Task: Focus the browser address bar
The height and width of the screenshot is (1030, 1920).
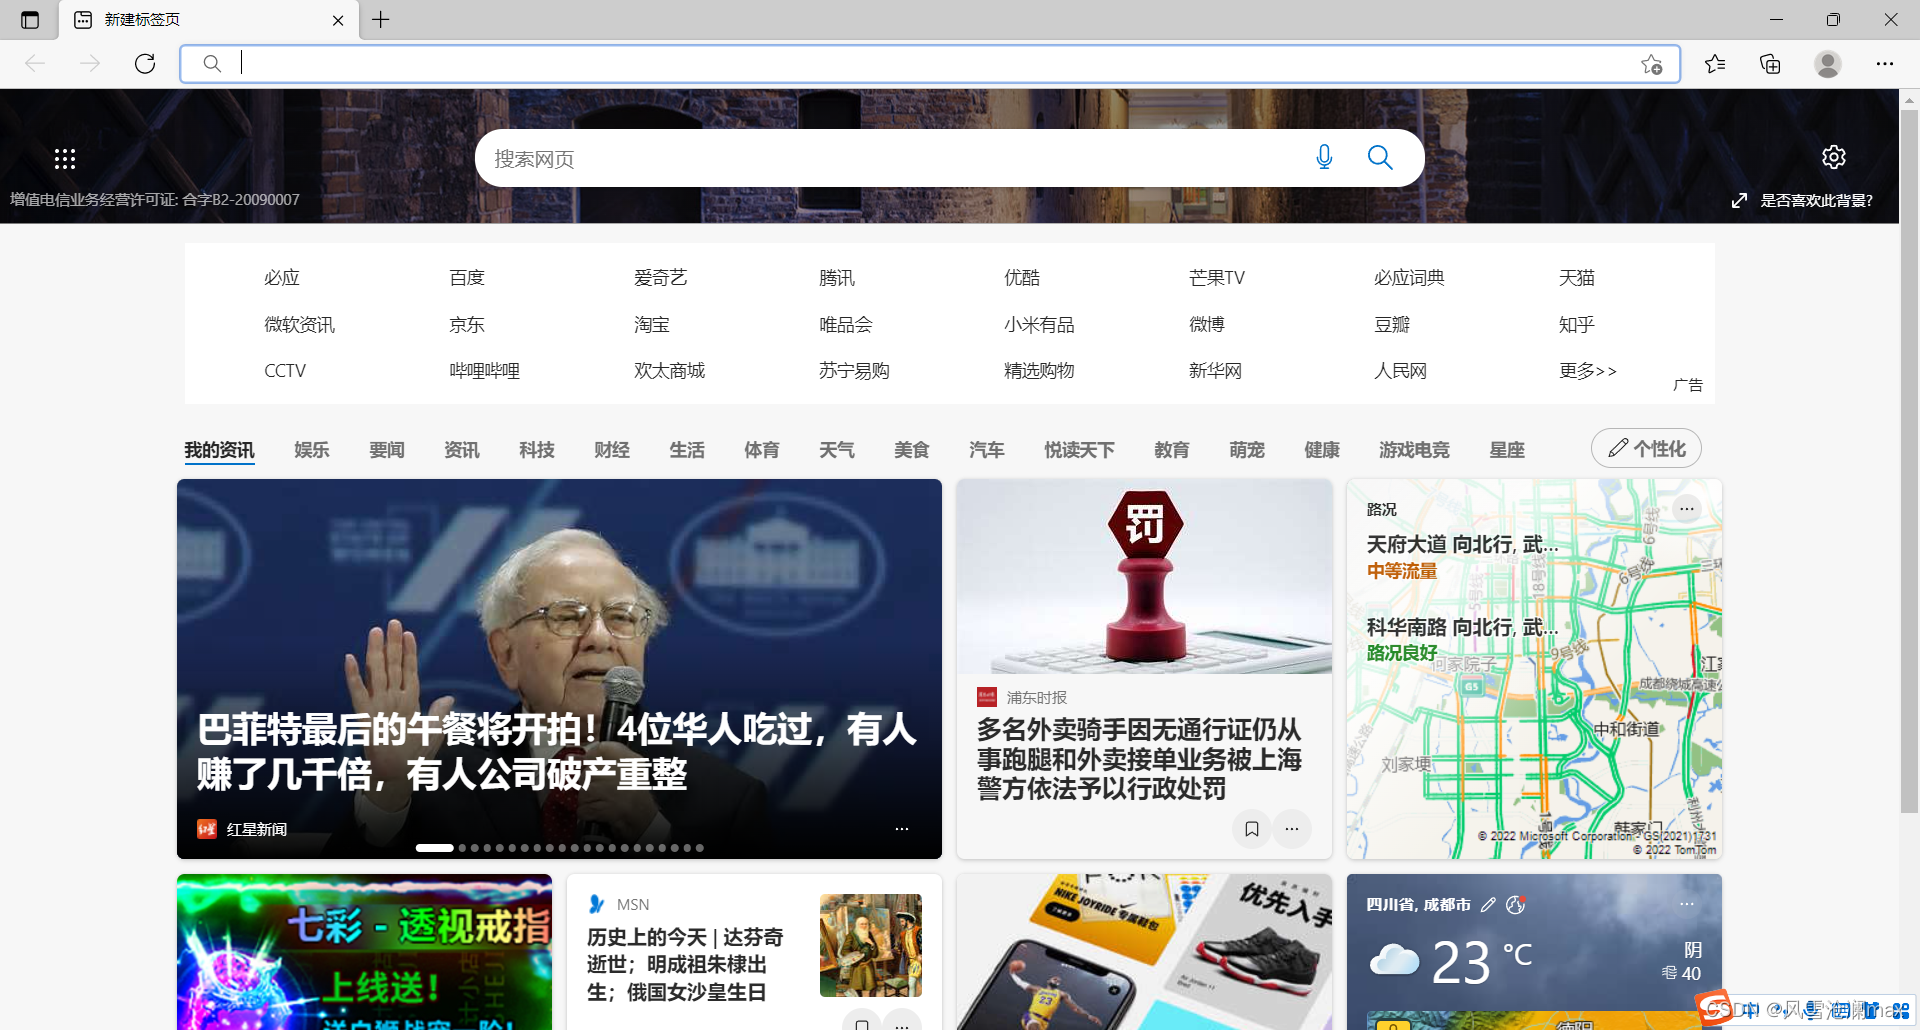Action: point(930,64)
